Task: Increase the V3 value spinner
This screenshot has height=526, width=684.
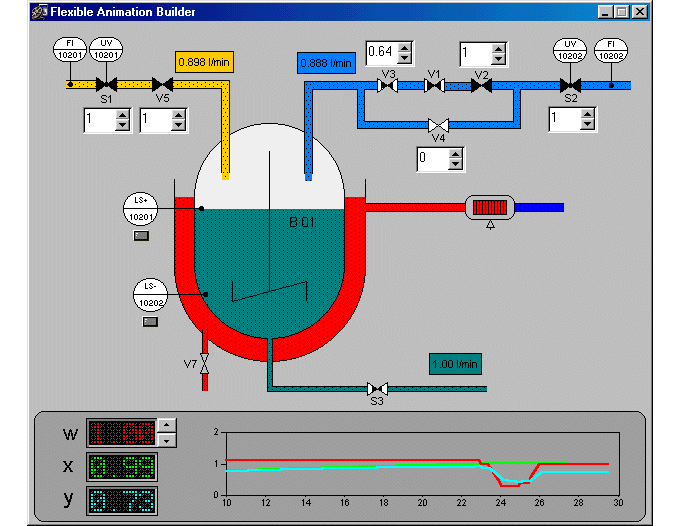Action: pos(405,47)
